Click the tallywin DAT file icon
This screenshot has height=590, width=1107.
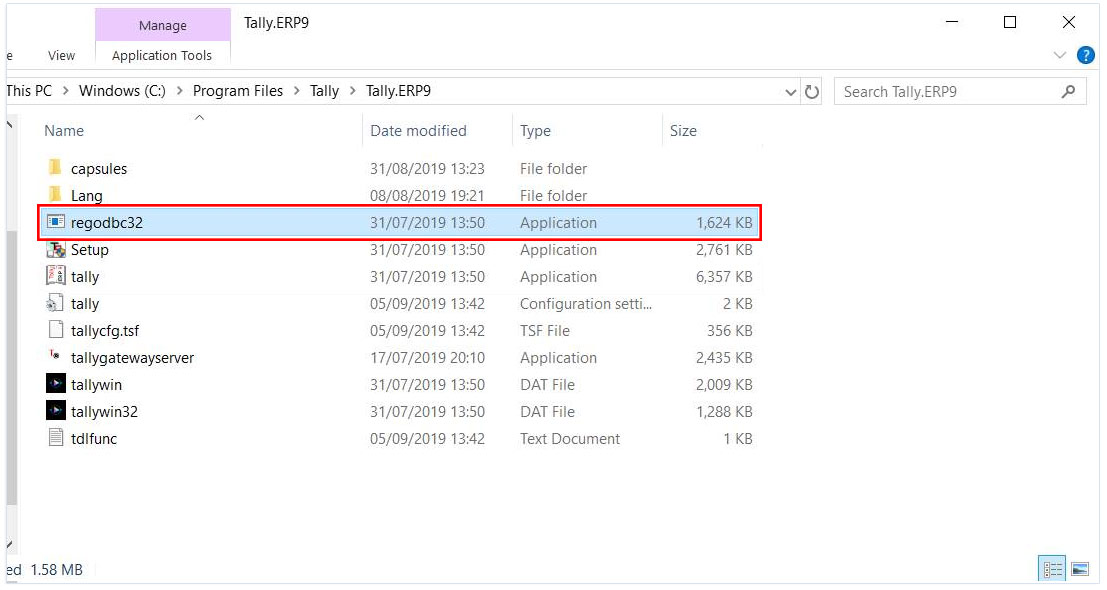tap(56, 384)
